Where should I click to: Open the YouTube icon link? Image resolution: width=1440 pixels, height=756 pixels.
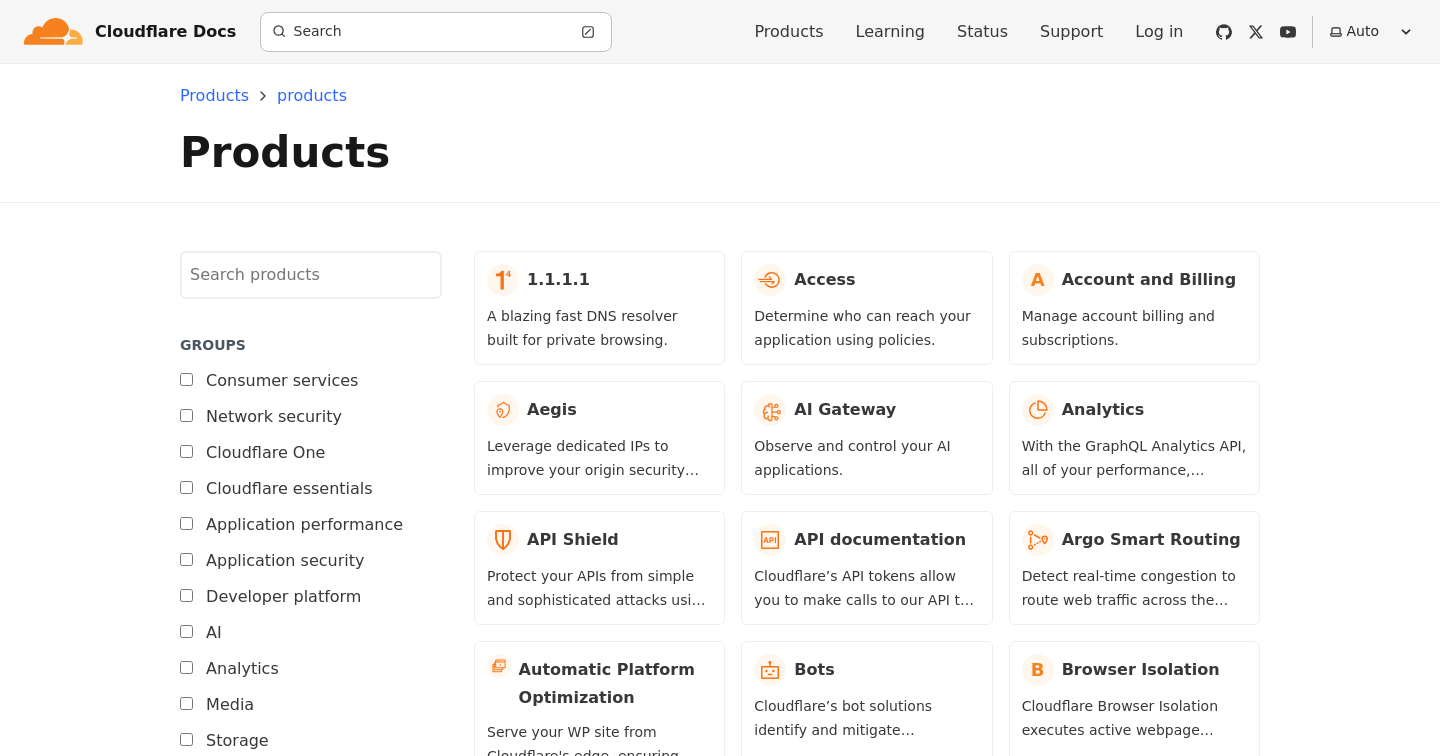point(1288,32)
